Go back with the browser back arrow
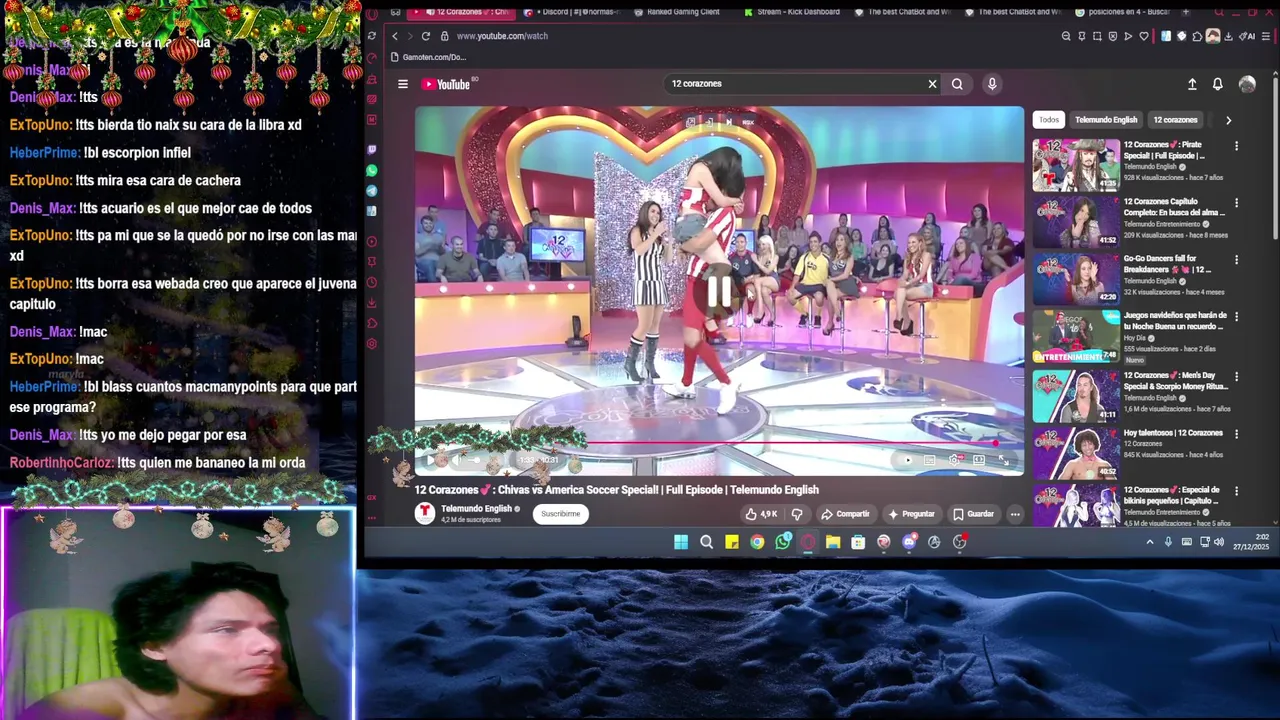This screenshot has width=1280, height=720. [x=394, y=36]
